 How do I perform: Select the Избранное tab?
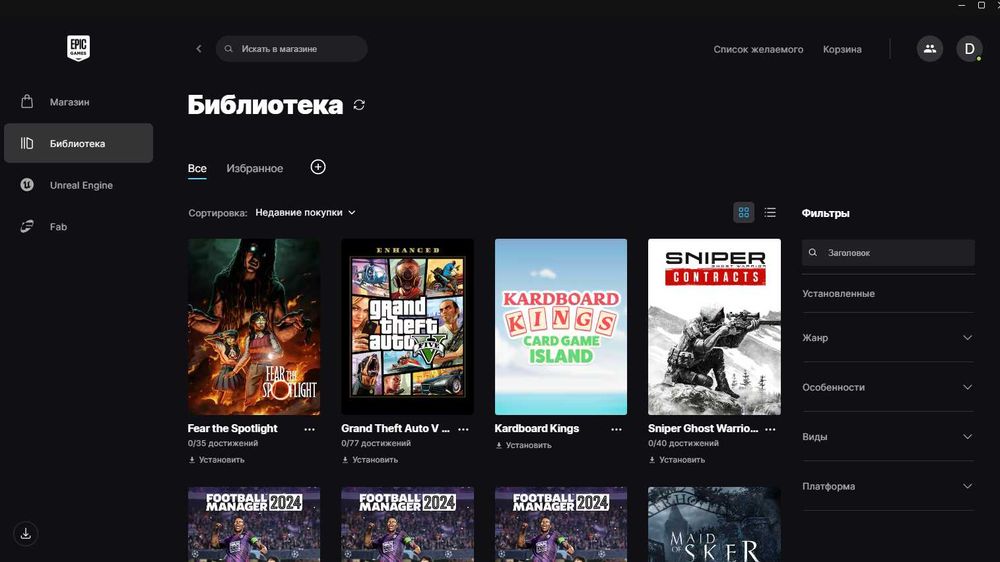pos(254,168)
